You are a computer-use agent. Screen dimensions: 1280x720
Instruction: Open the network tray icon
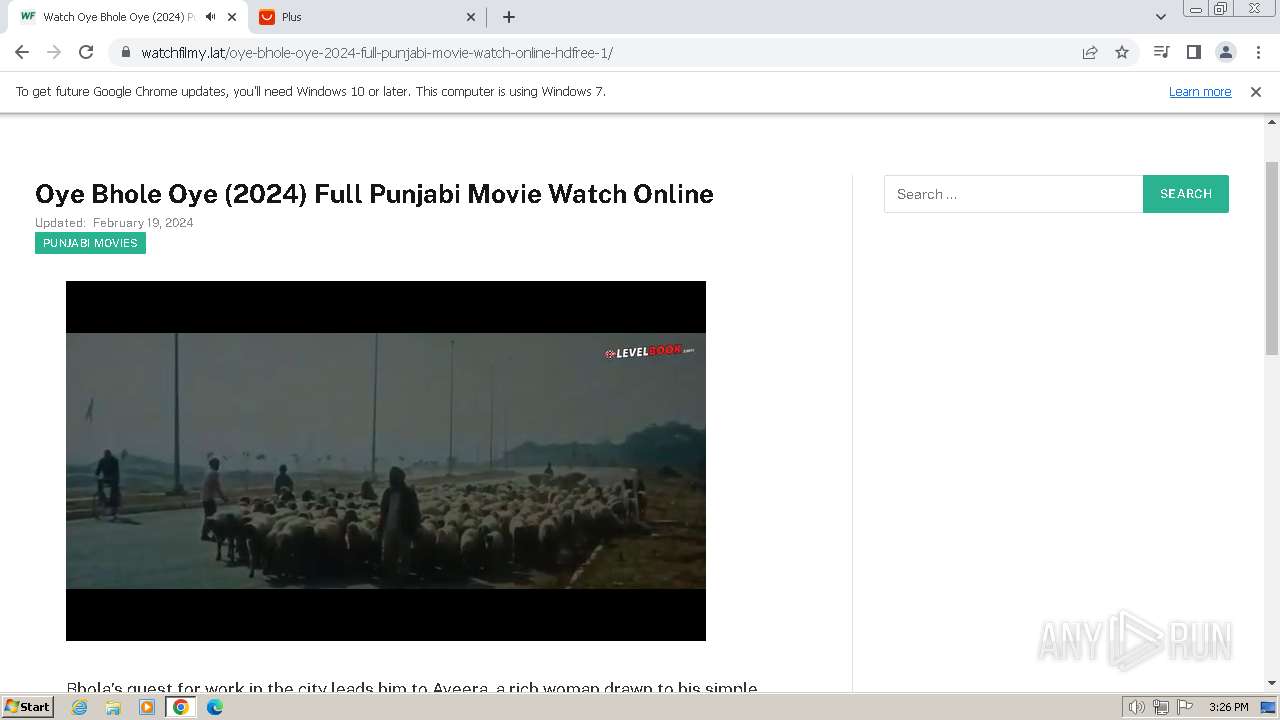click(x=1161, y=707)
